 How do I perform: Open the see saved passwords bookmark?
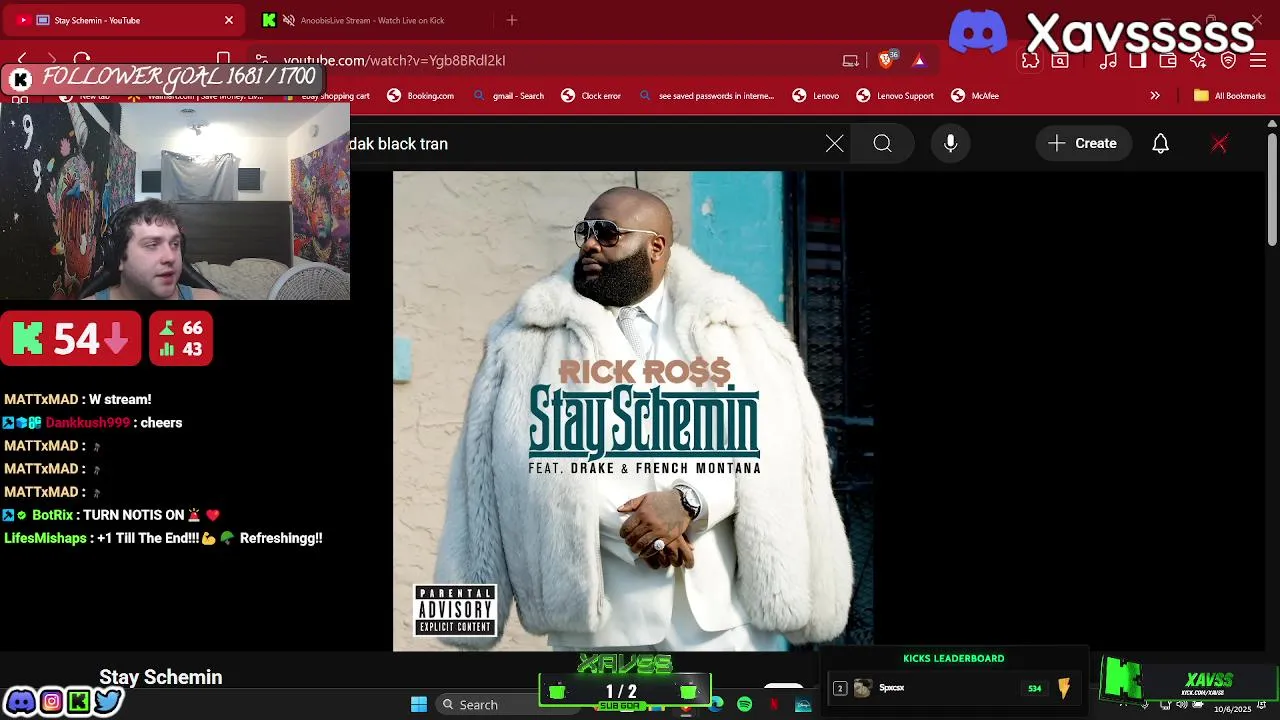click(x=706, y=96)
